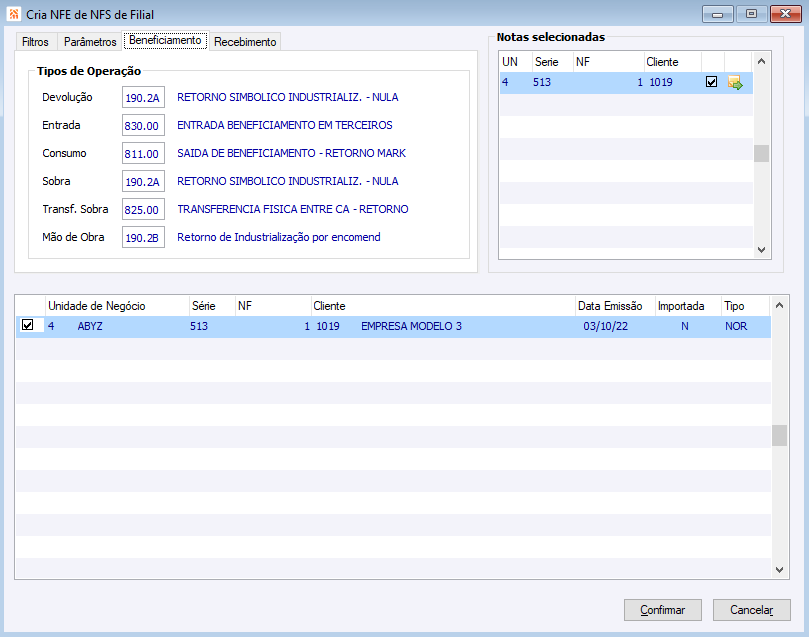Click the Entrada field containing 830.00
Image resolution: width=809 pixels, height=637 pixels.
143,125
